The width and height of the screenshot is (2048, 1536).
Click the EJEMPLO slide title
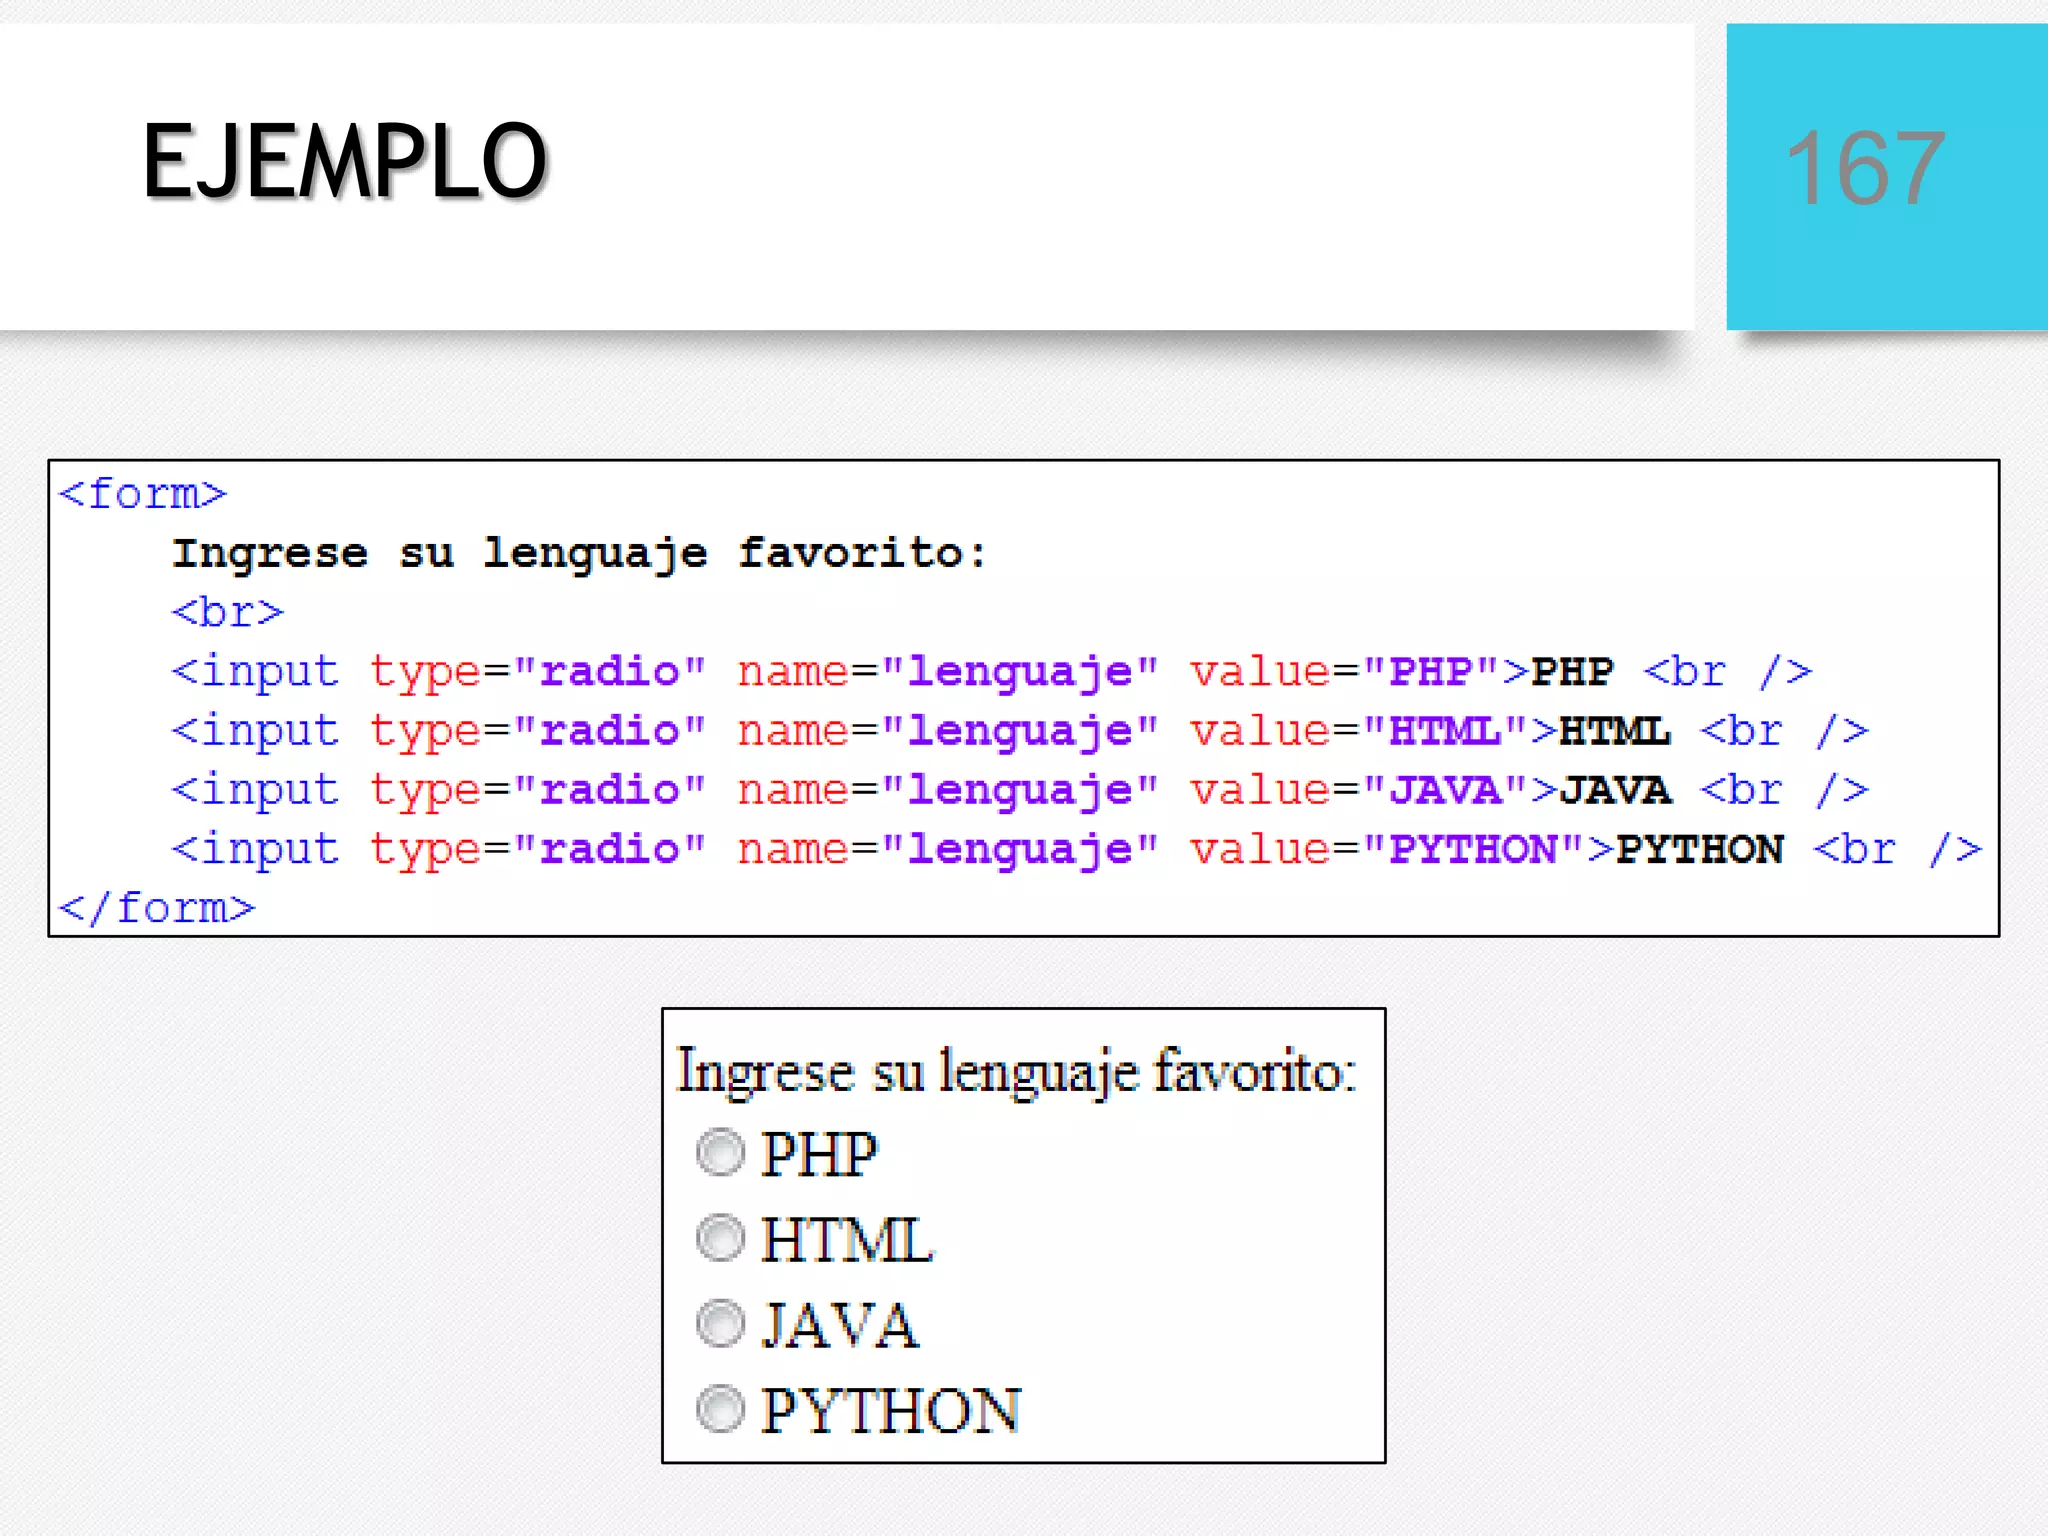[x=345, y=161]
